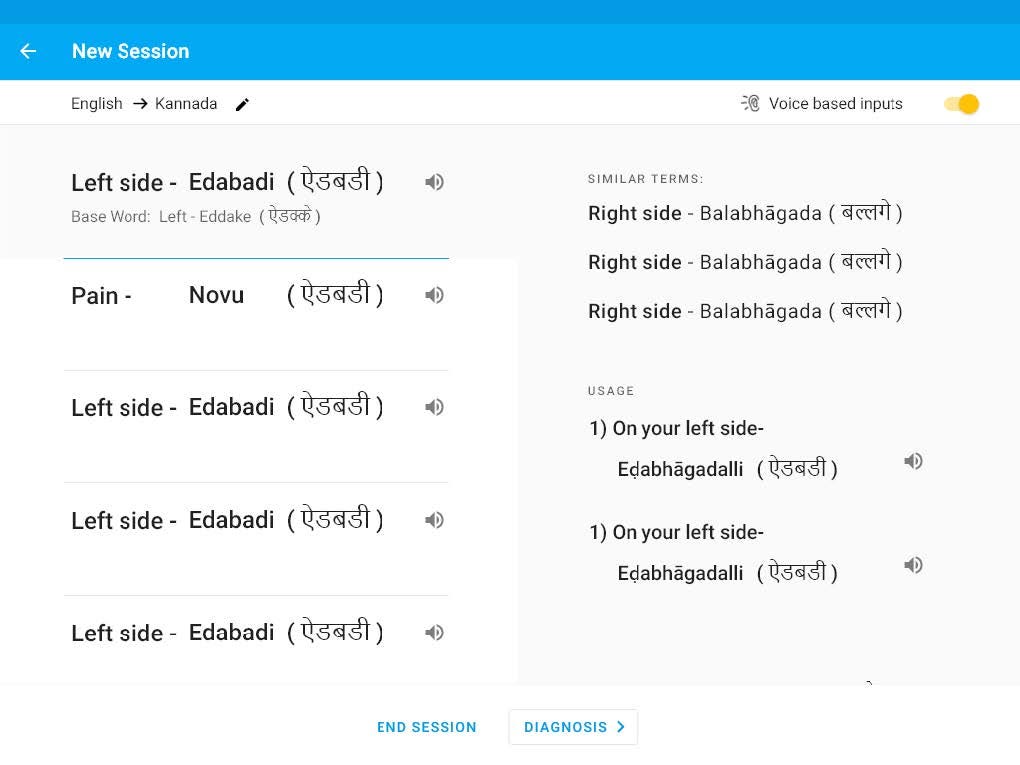Play audio for 'Novu' pain translation
1020x765 pixels.
(434, 295)
